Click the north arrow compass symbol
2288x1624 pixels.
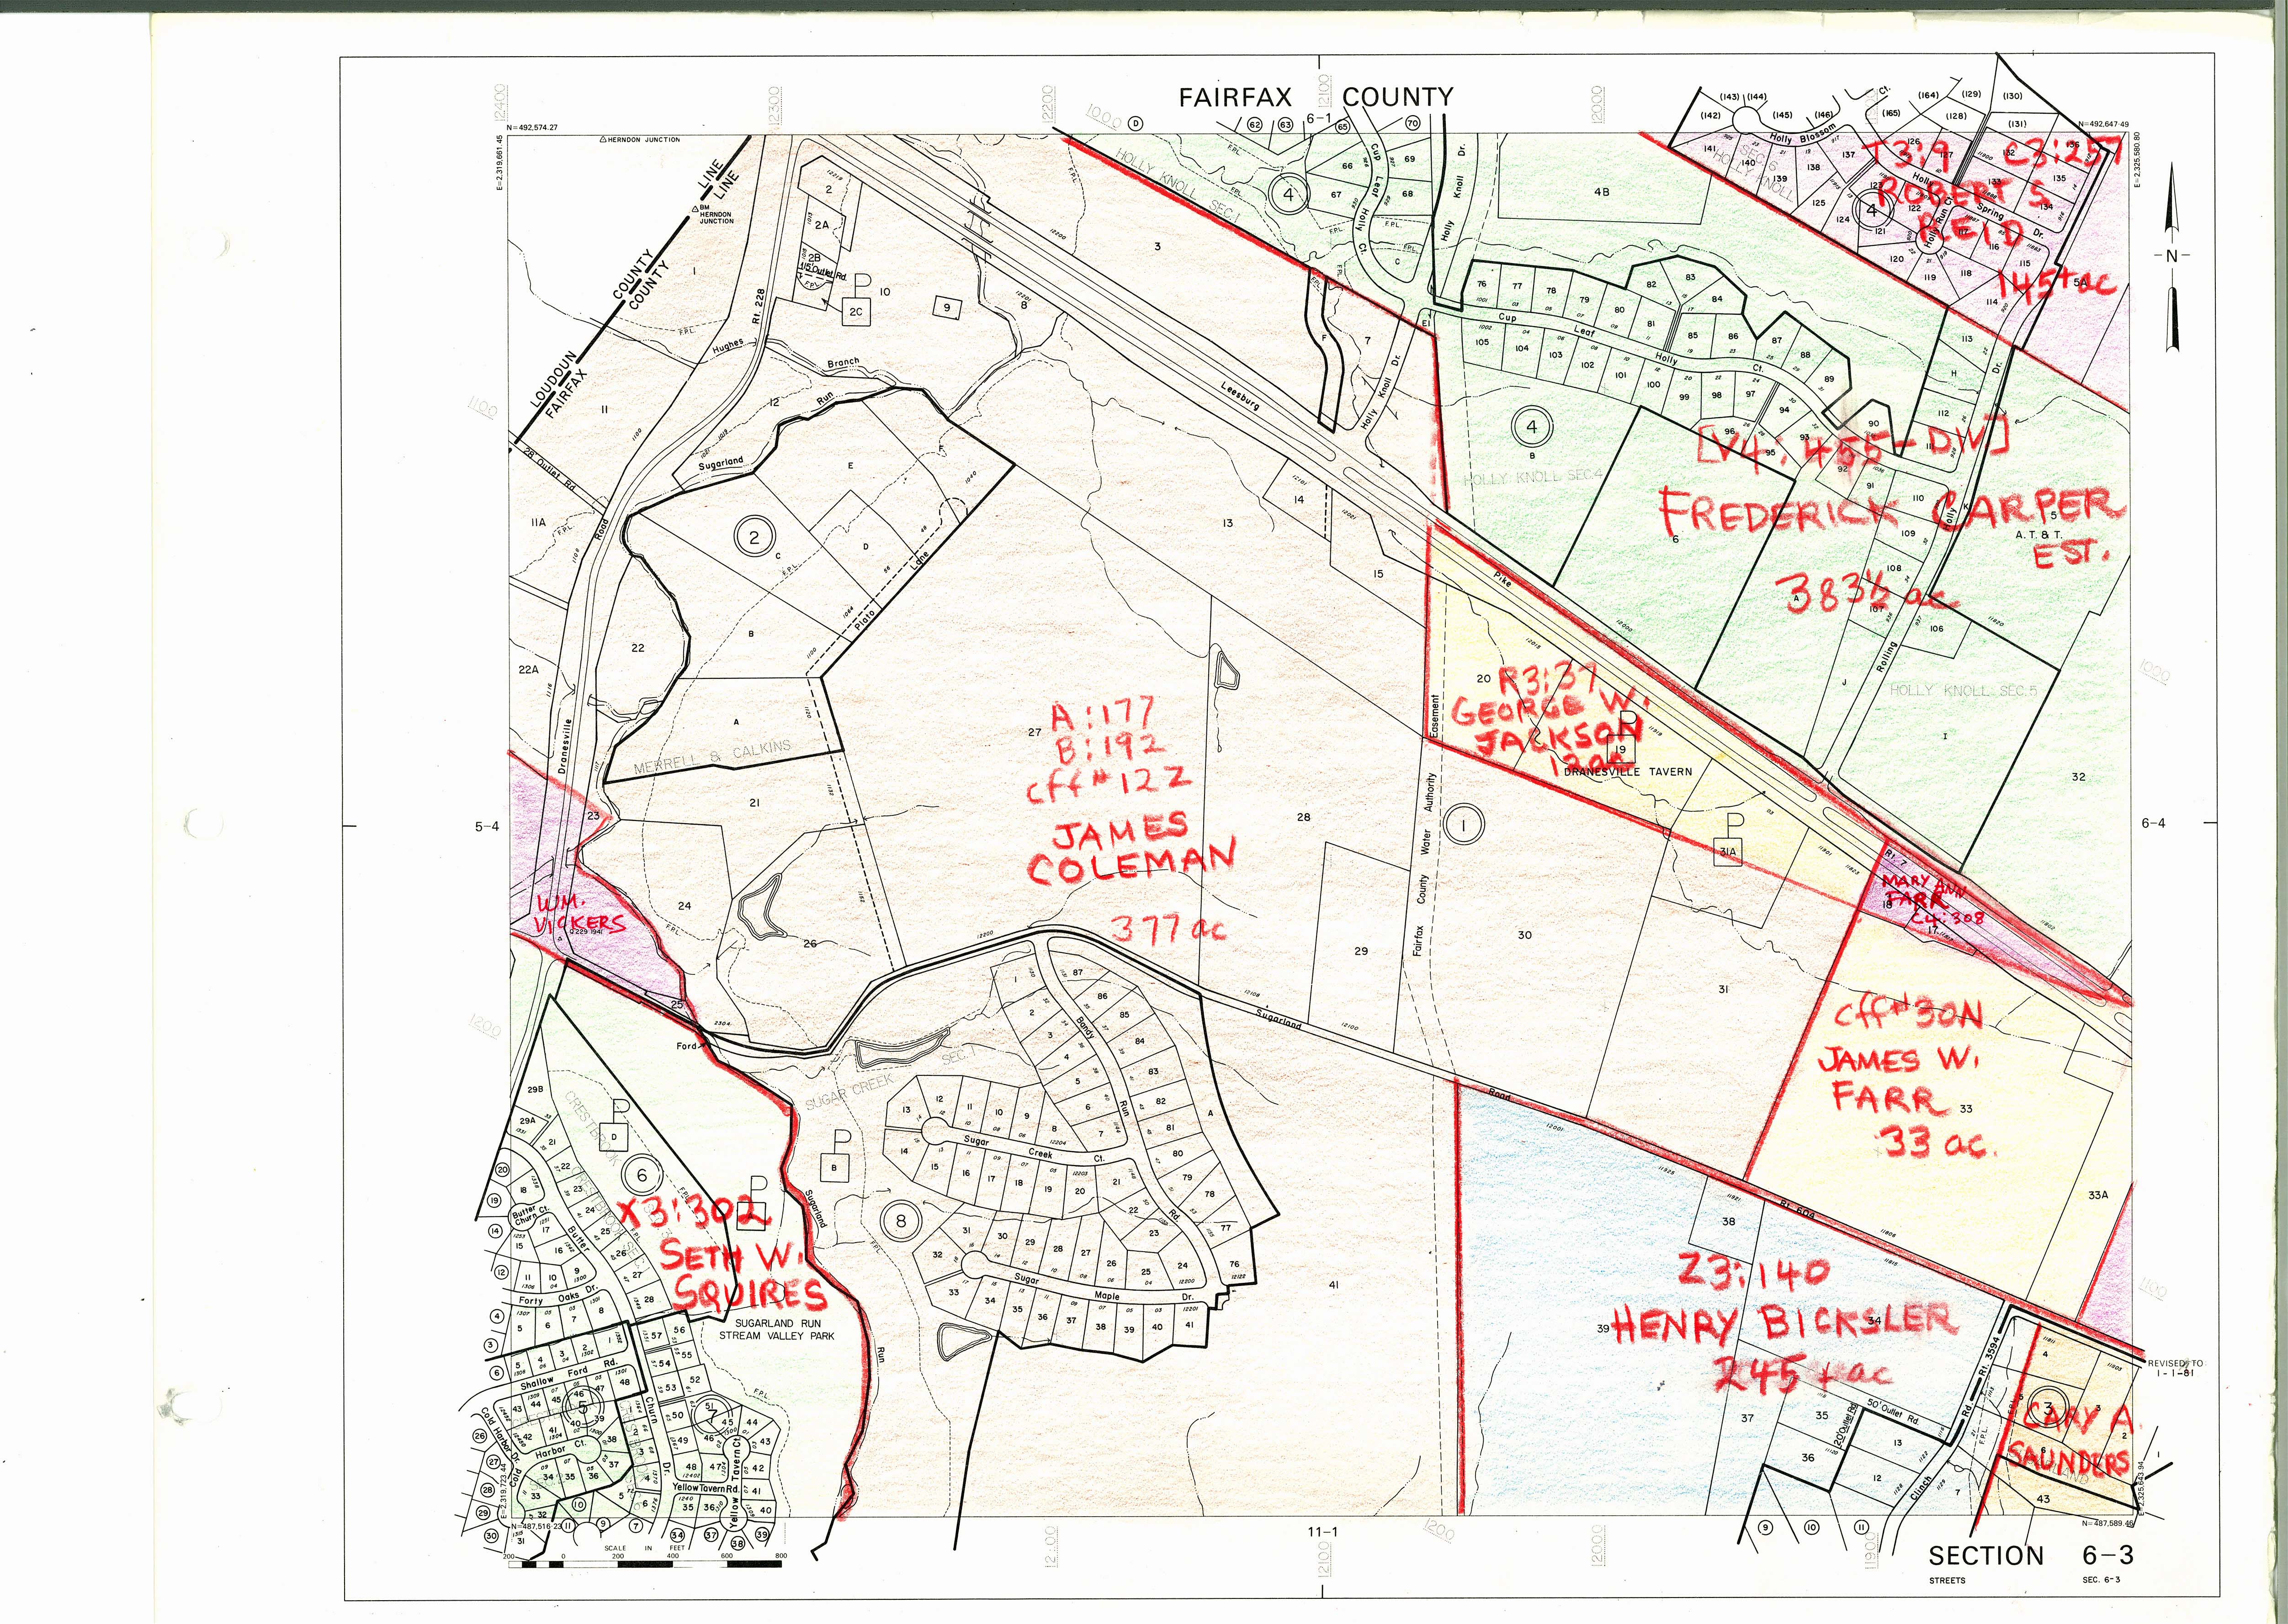pyautogui.click(x=2171, y=256)
